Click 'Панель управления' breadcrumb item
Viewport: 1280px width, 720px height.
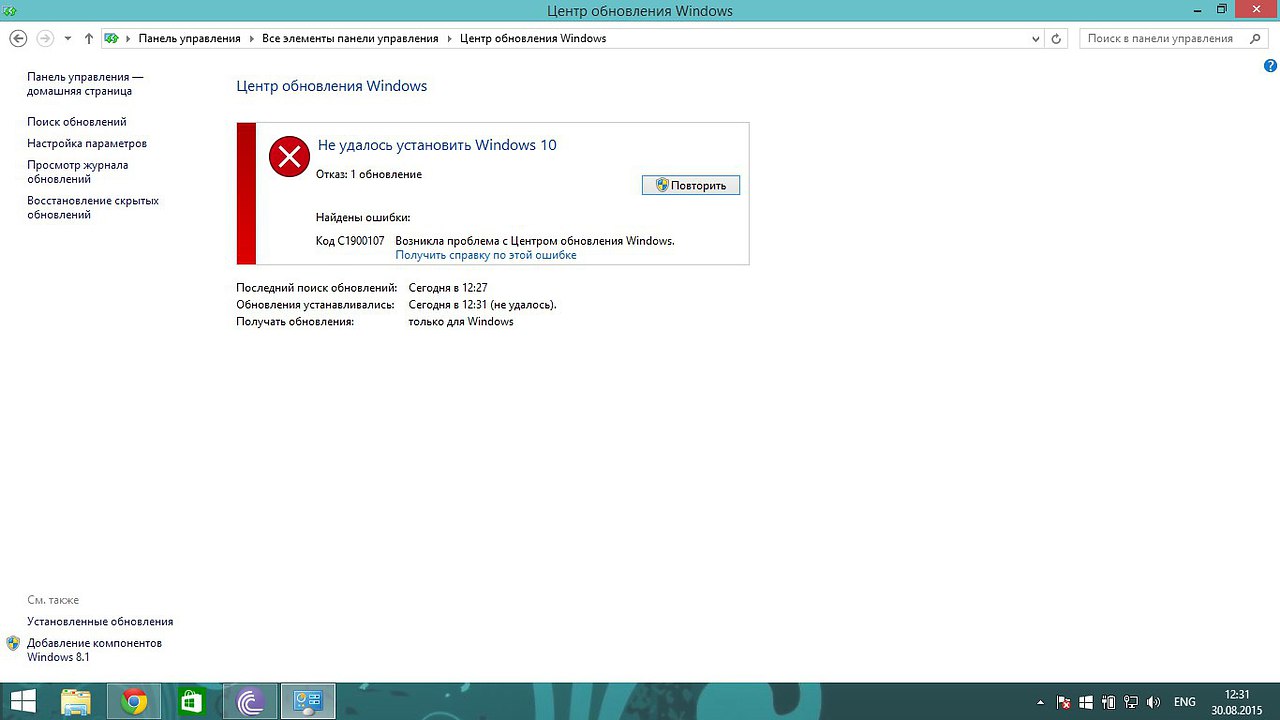189,38
